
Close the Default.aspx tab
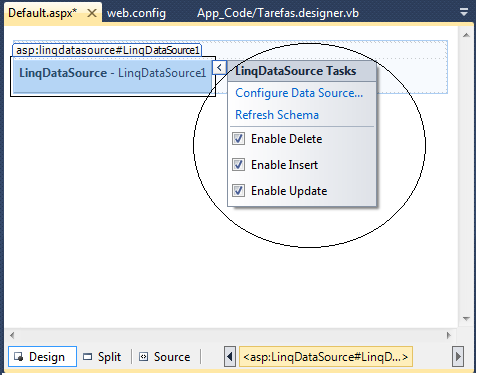coord(92,13)
